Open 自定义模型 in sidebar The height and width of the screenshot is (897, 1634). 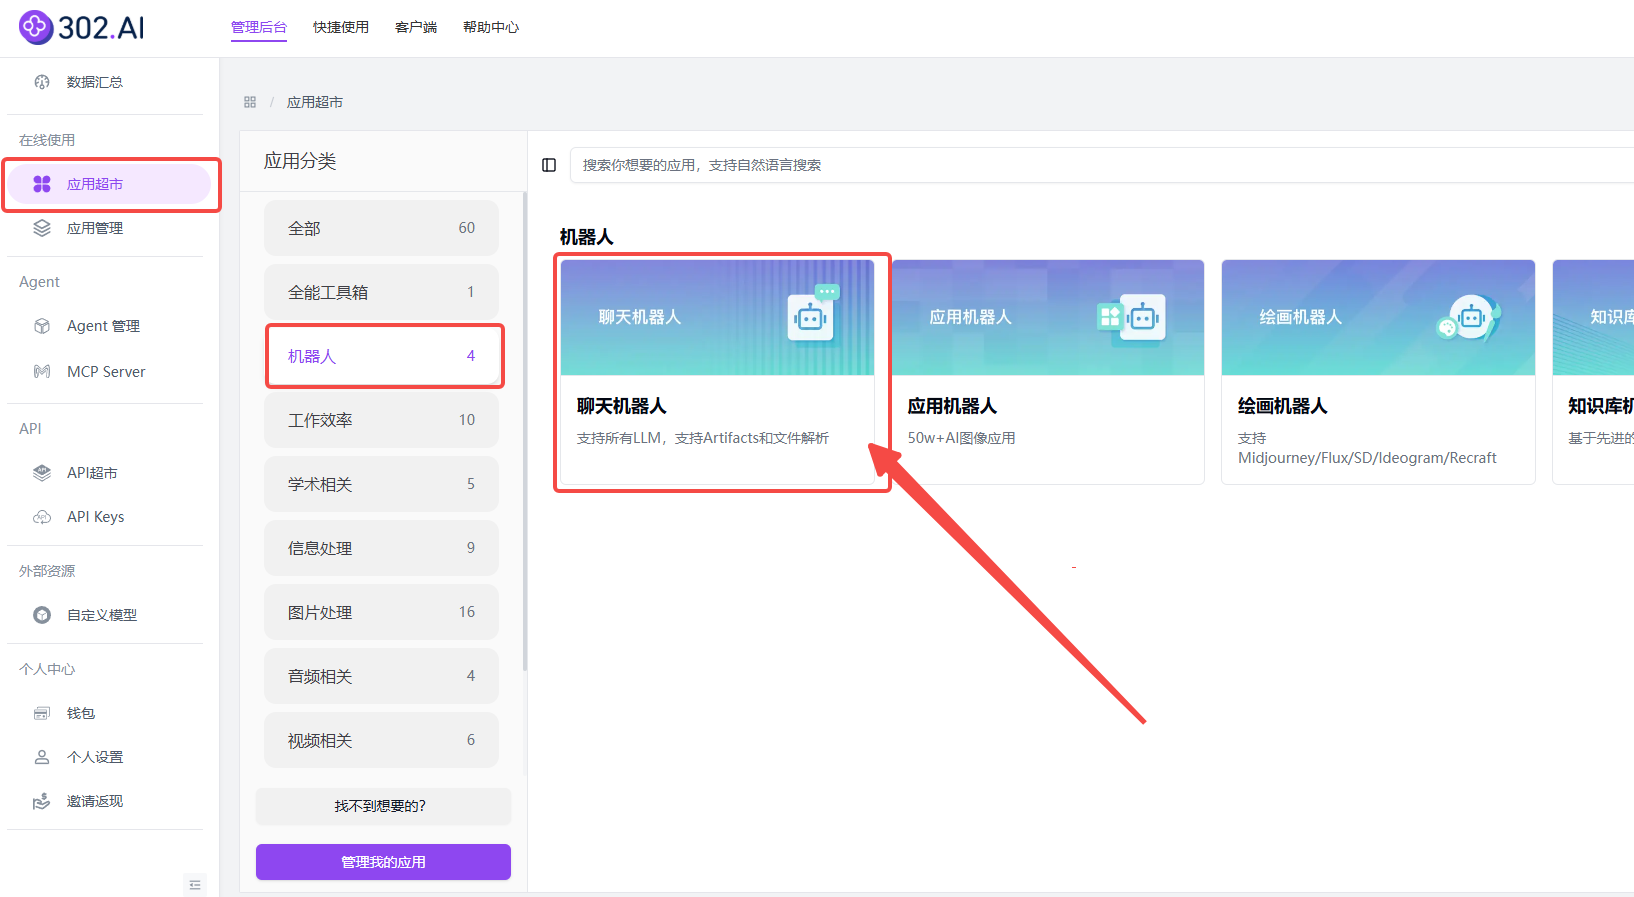point(102,615)
